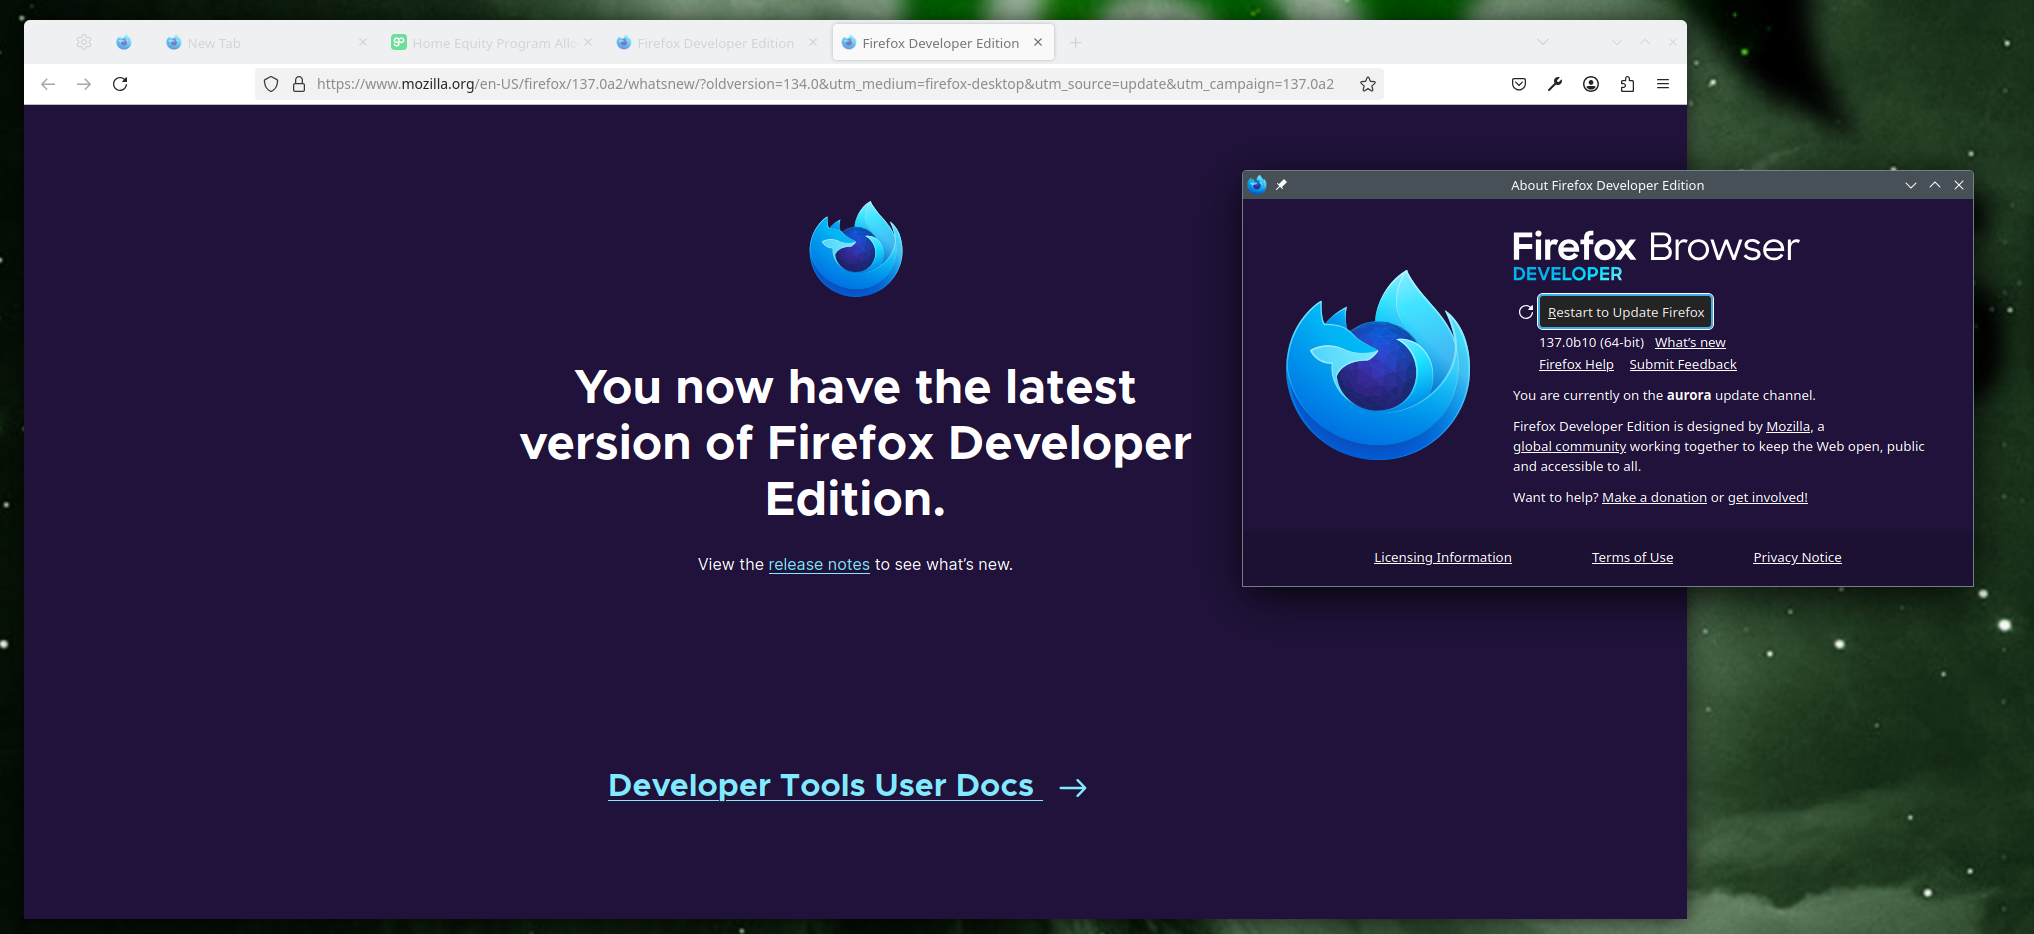This screenshot has height=934, width=2034.
Task: Click the get involved! link
Action: [1768, 497]
